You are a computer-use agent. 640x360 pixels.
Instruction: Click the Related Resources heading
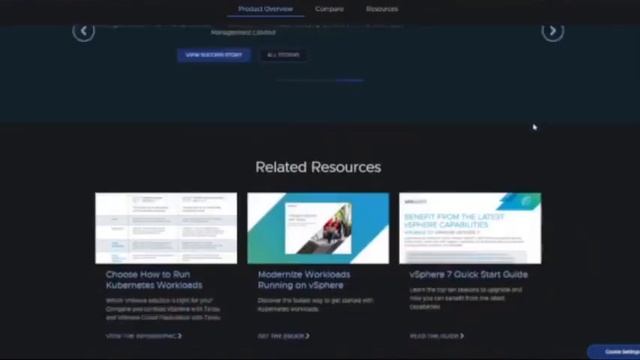[x=318, y=167]
